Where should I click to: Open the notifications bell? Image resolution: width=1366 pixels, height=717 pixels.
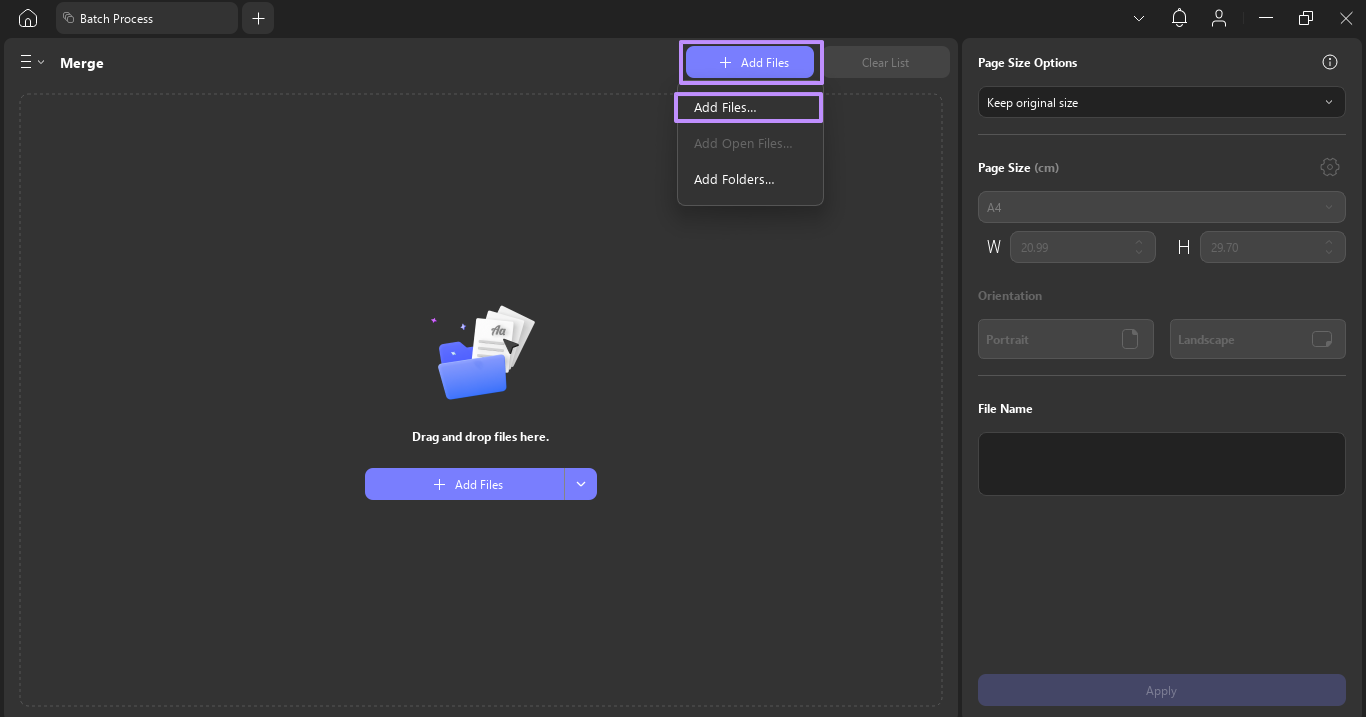1180,18
